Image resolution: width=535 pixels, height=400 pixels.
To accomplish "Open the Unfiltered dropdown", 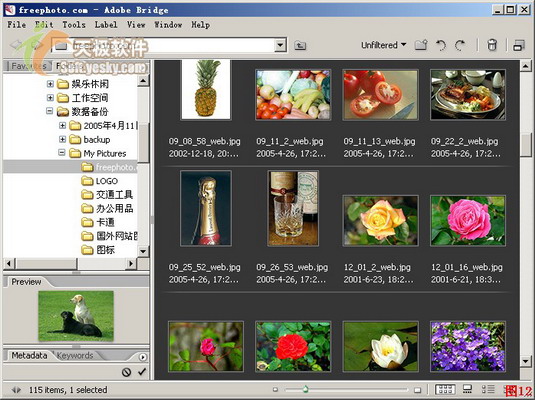I will click(384, 45).
